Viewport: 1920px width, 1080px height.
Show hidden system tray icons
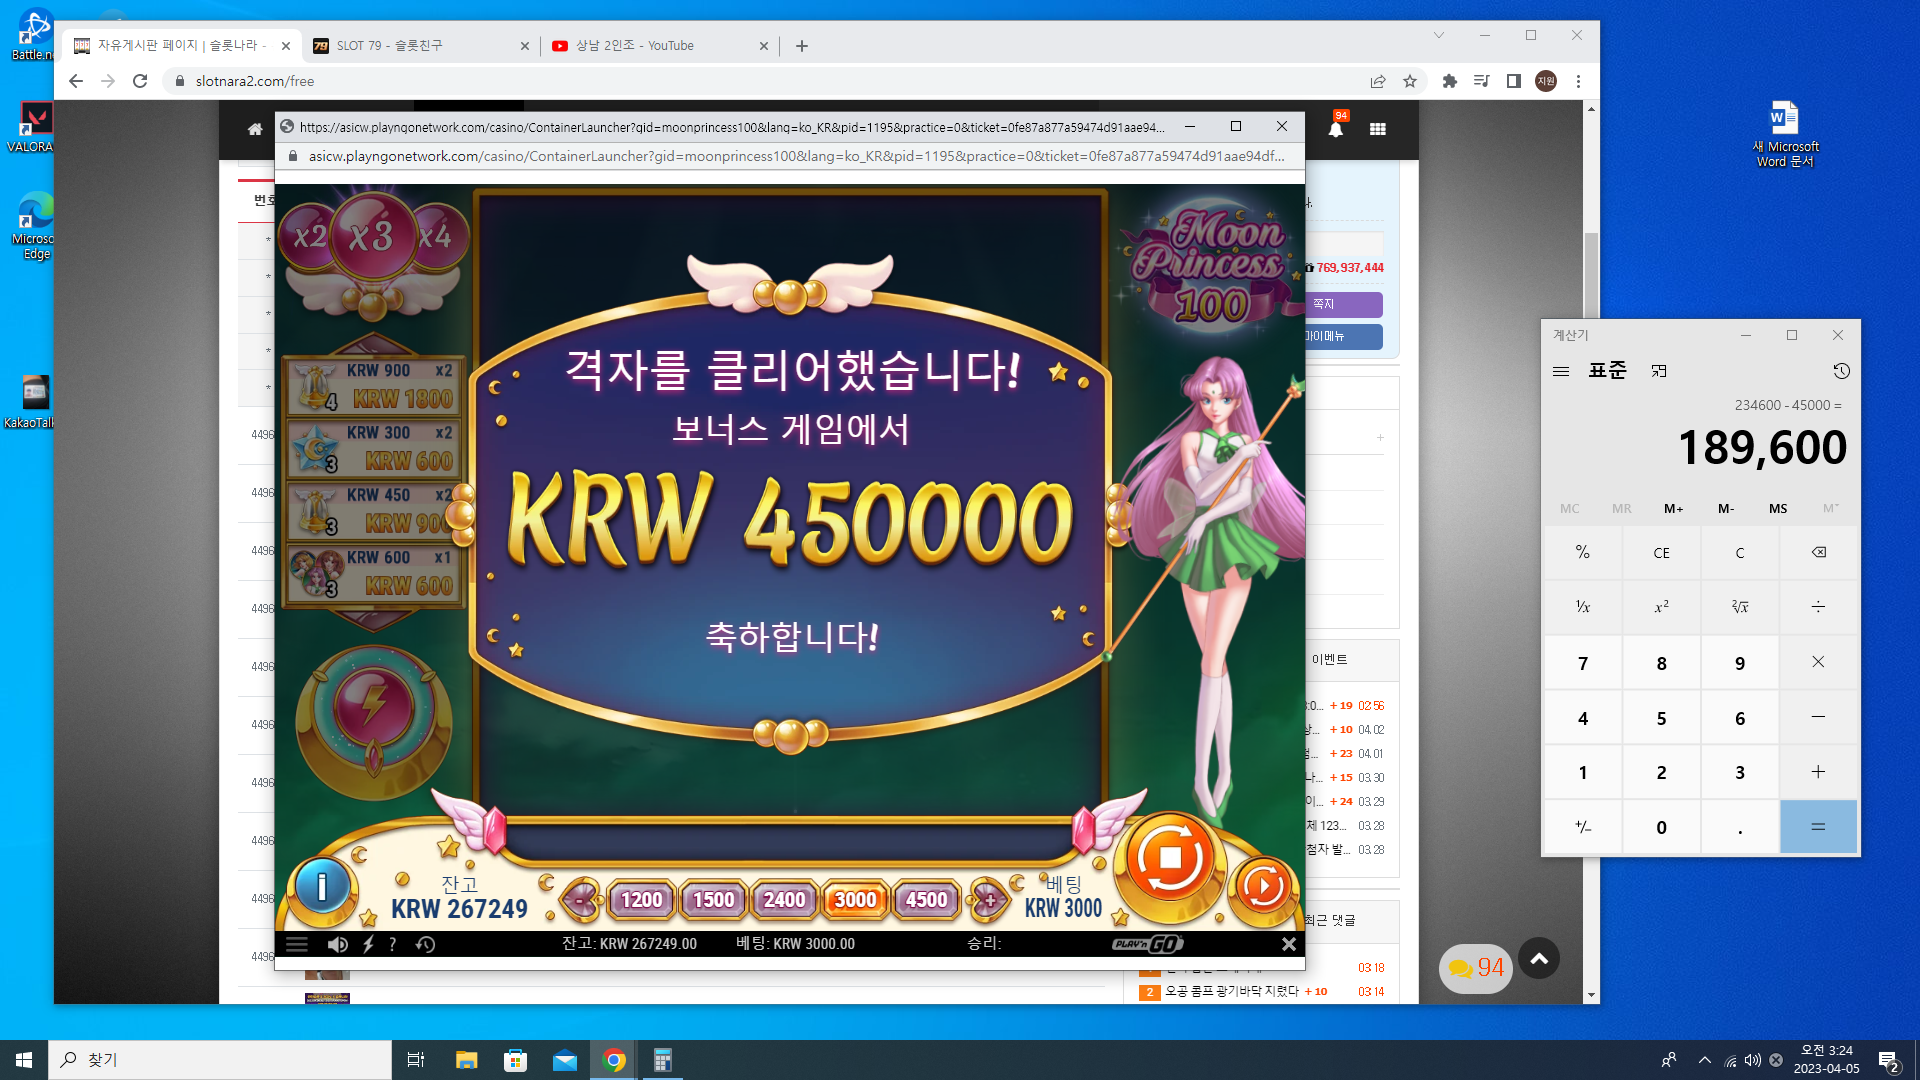click(1704, 1060)
